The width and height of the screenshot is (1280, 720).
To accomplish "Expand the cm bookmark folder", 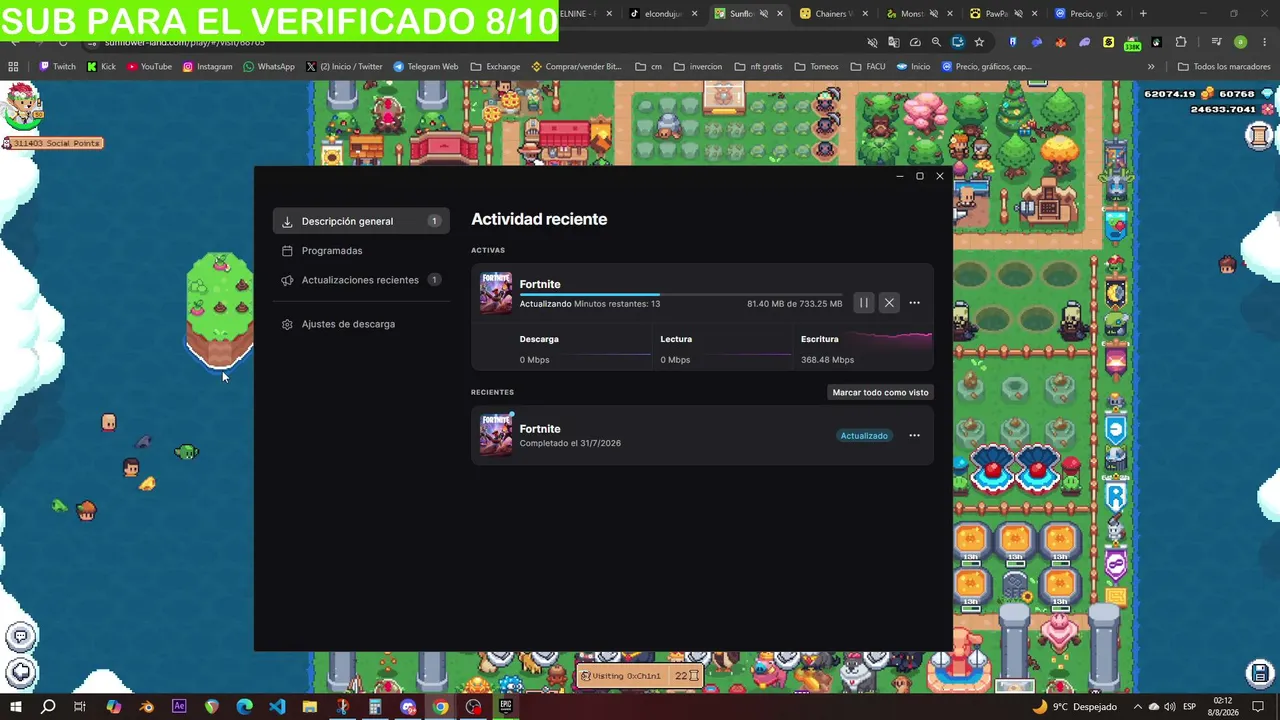I will 649,67.
